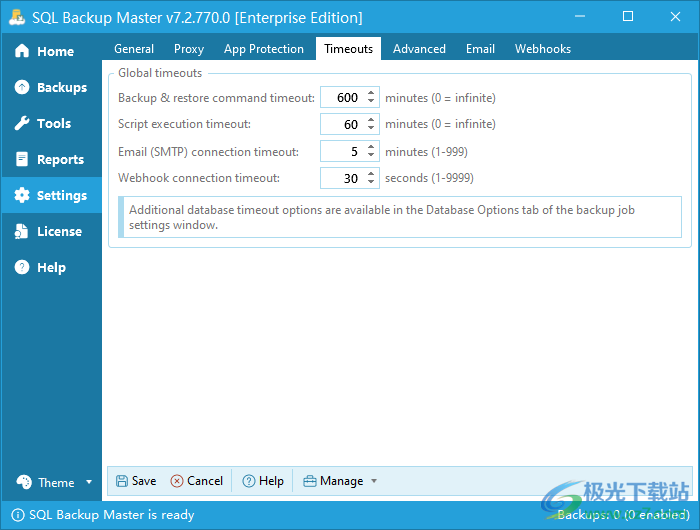Click the Theme palette icon
The width and height of the screenshot is (700, 530).
[x=24, y=482]
